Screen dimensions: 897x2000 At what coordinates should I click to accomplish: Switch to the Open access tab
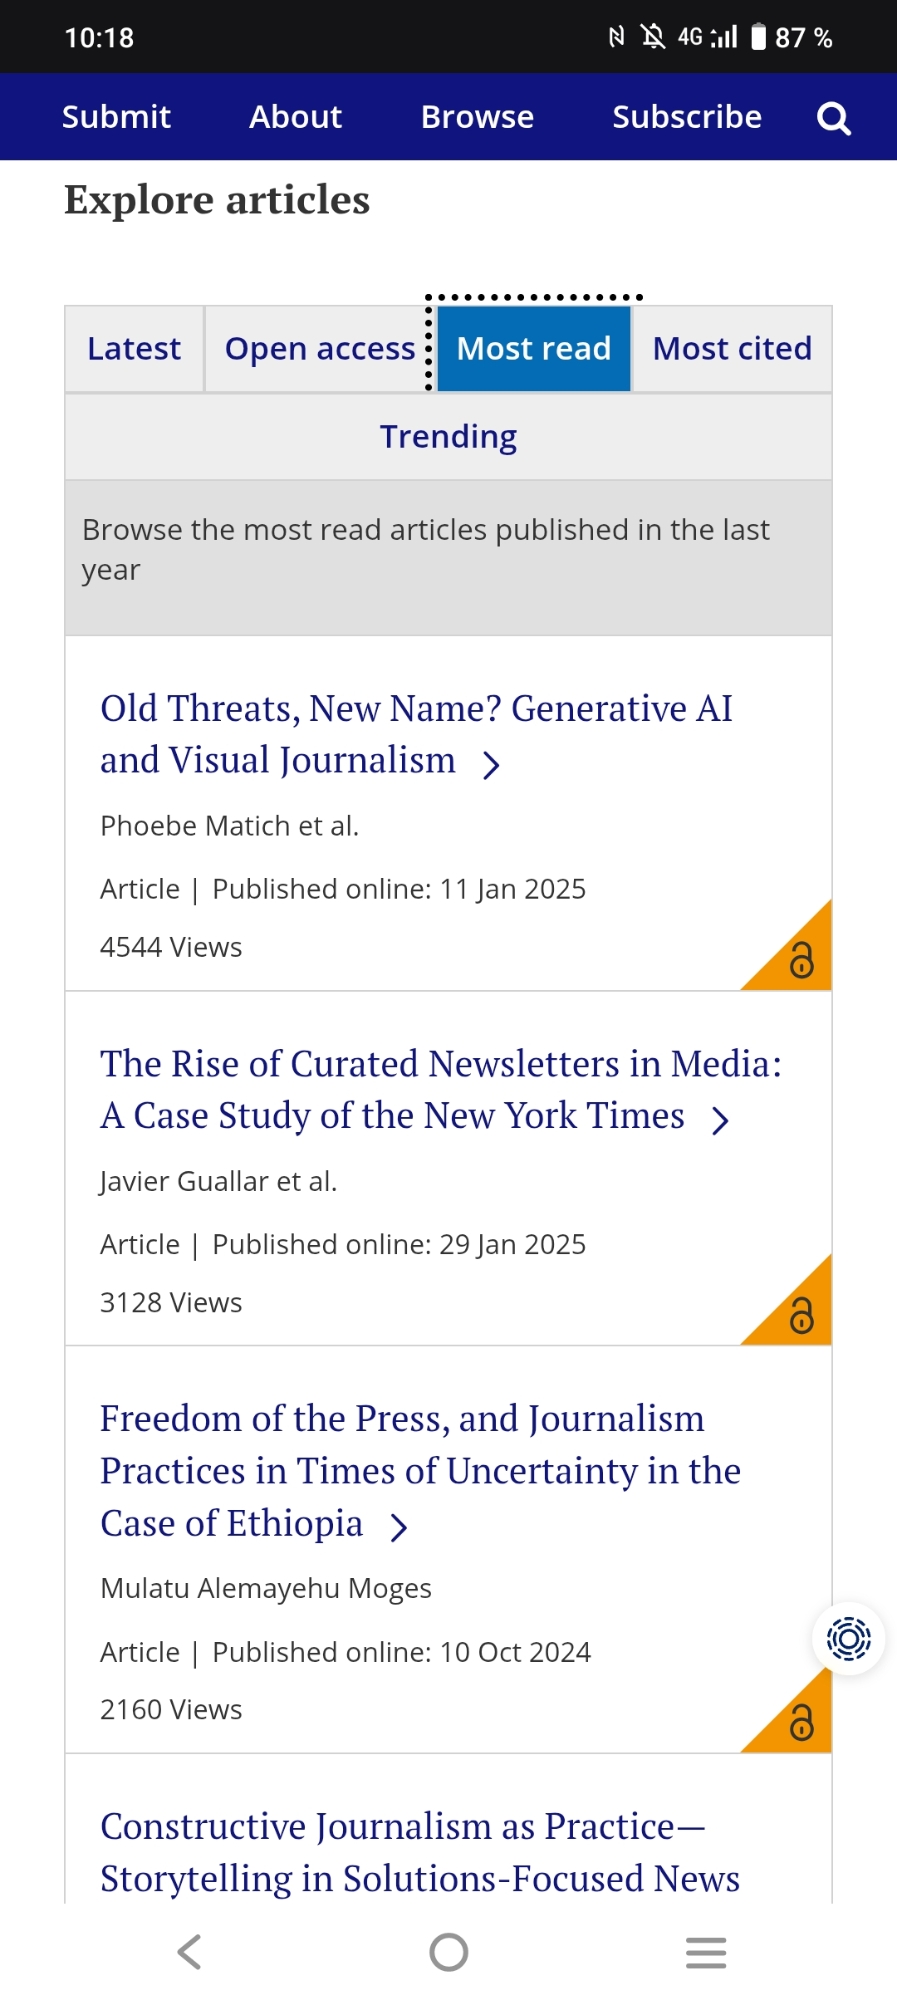(x=319, y=349)
